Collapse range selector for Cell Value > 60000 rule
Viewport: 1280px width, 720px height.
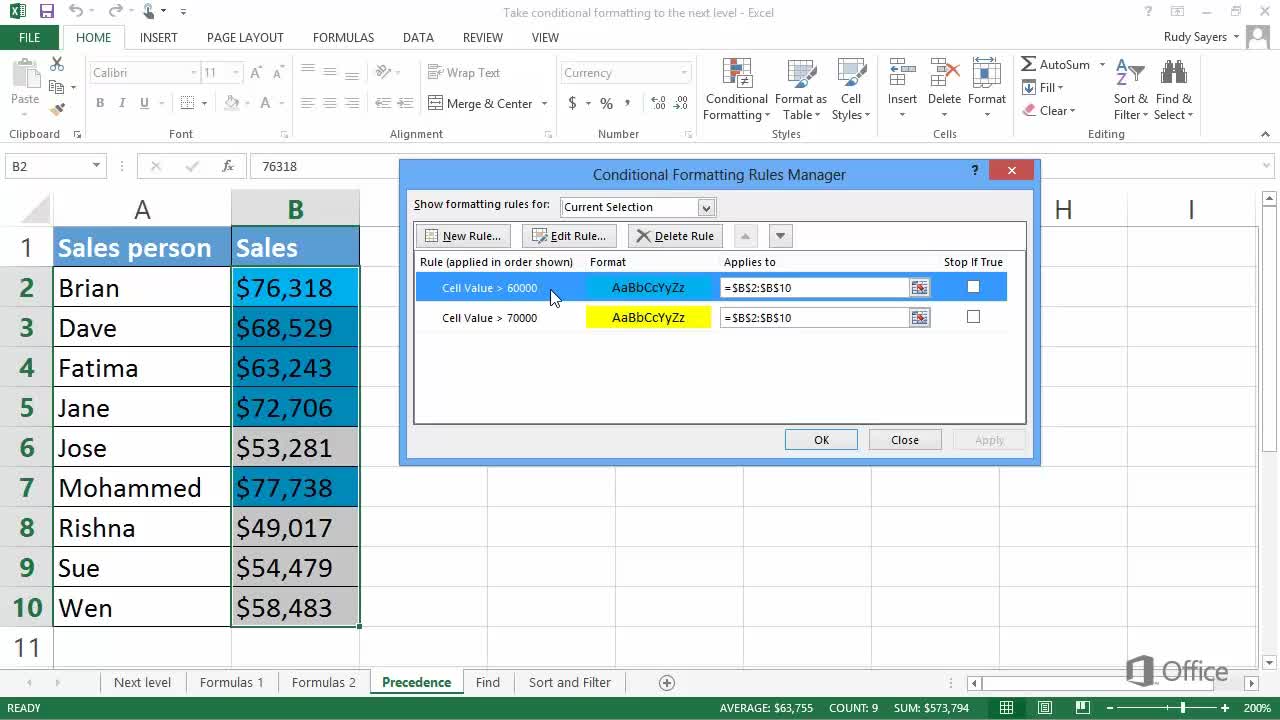[919, 288]
